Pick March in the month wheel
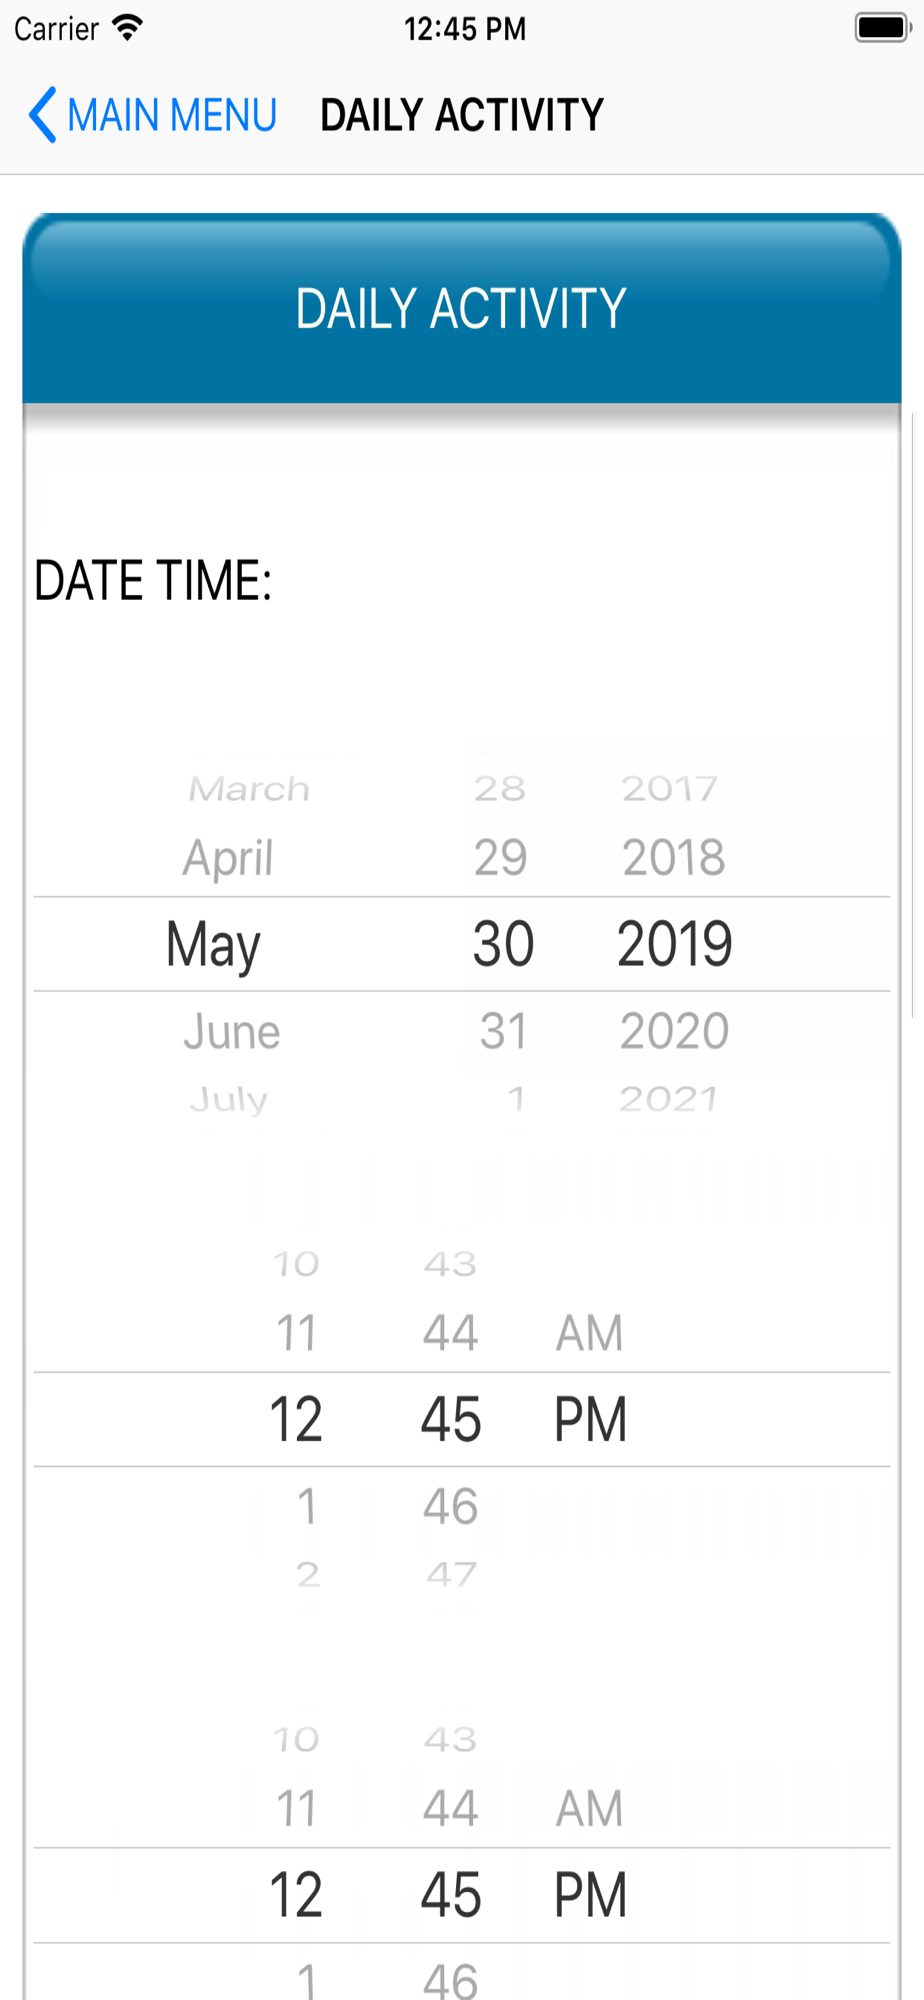This screenshot has width=924, height=2000. (x=249, y=789)
